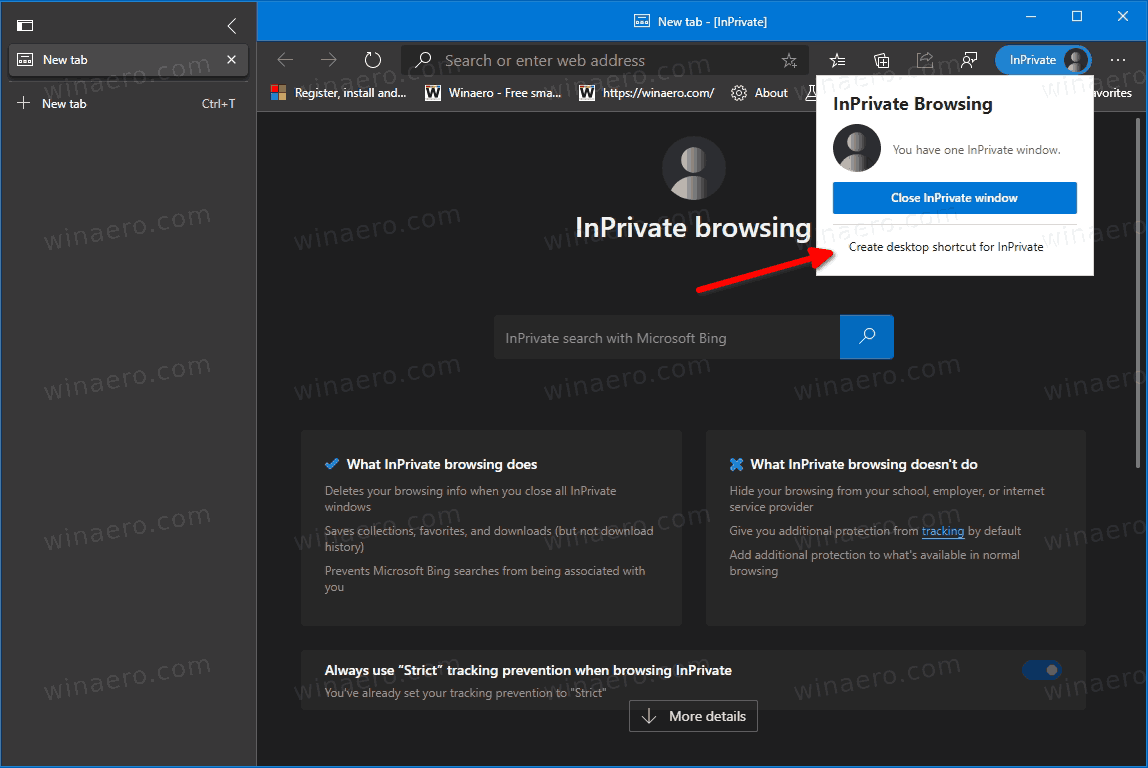Viewport: 1148px width, 768px height.
Task: Click the large InPrivate avatar on page
Action: (x=693, y=168)
